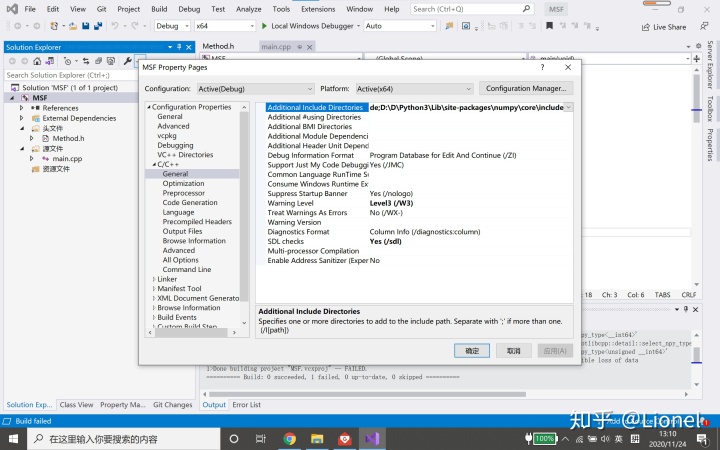Expand the Manifest Tool node
The image size is (720, 450).
tap(154, 289)
